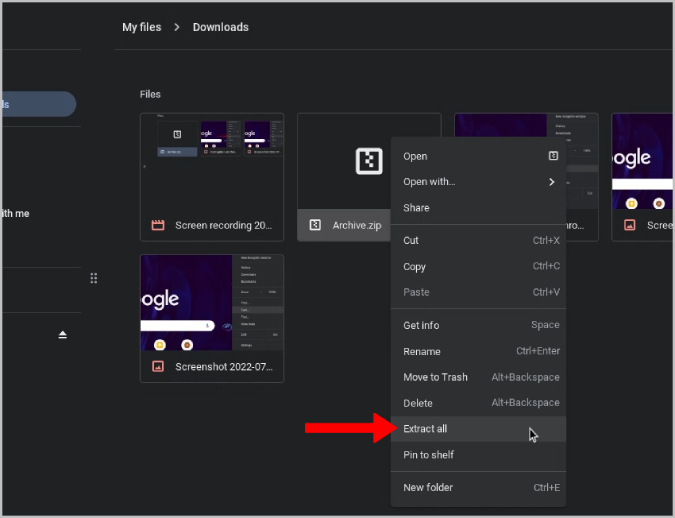Select the Files section heading

tap(150, 94)
